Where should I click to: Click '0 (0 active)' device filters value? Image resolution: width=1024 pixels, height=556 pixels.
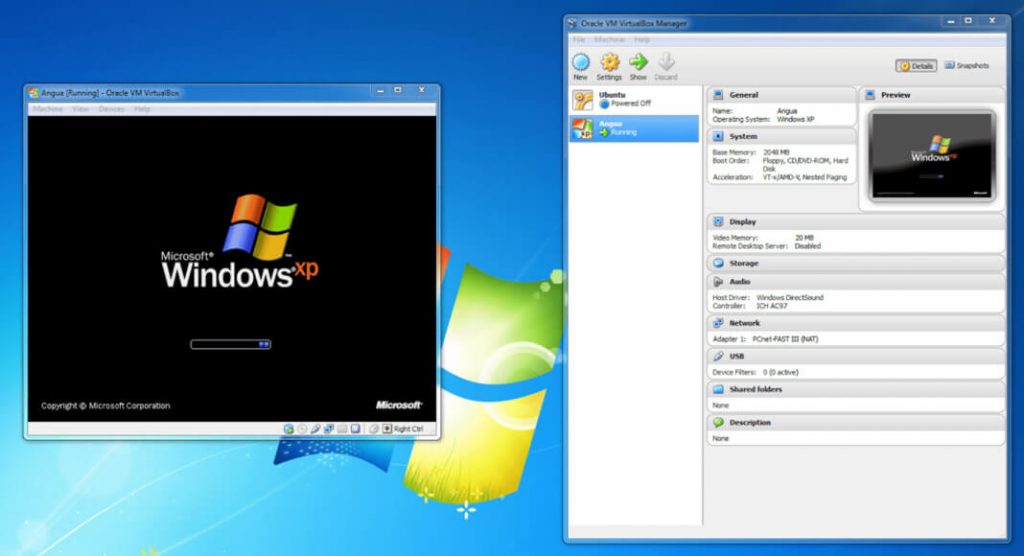point(780,372)
